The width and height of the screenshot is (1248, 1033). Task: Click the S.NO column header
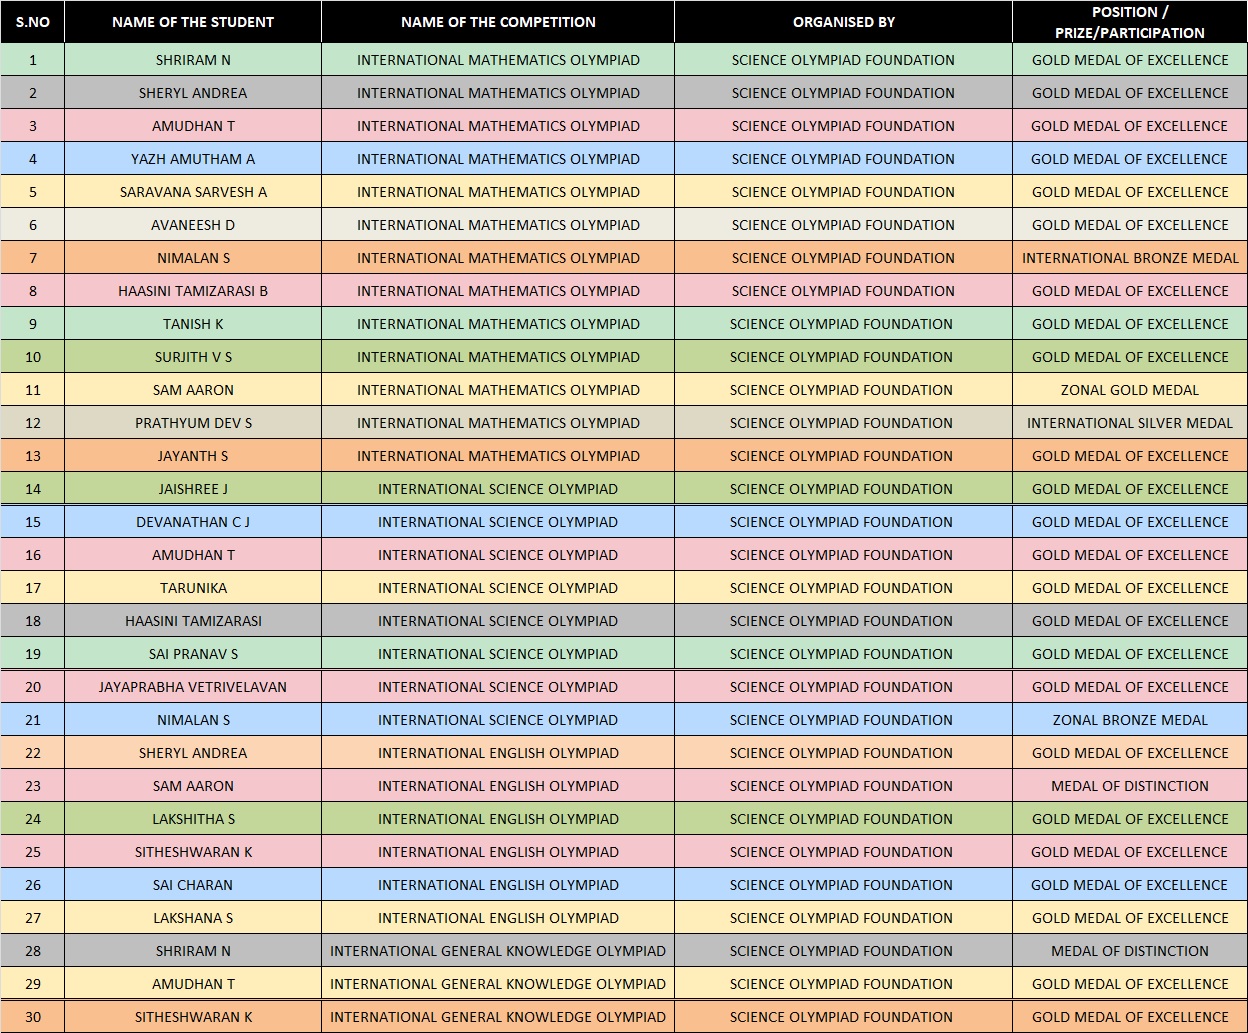(x=32, y=22)
